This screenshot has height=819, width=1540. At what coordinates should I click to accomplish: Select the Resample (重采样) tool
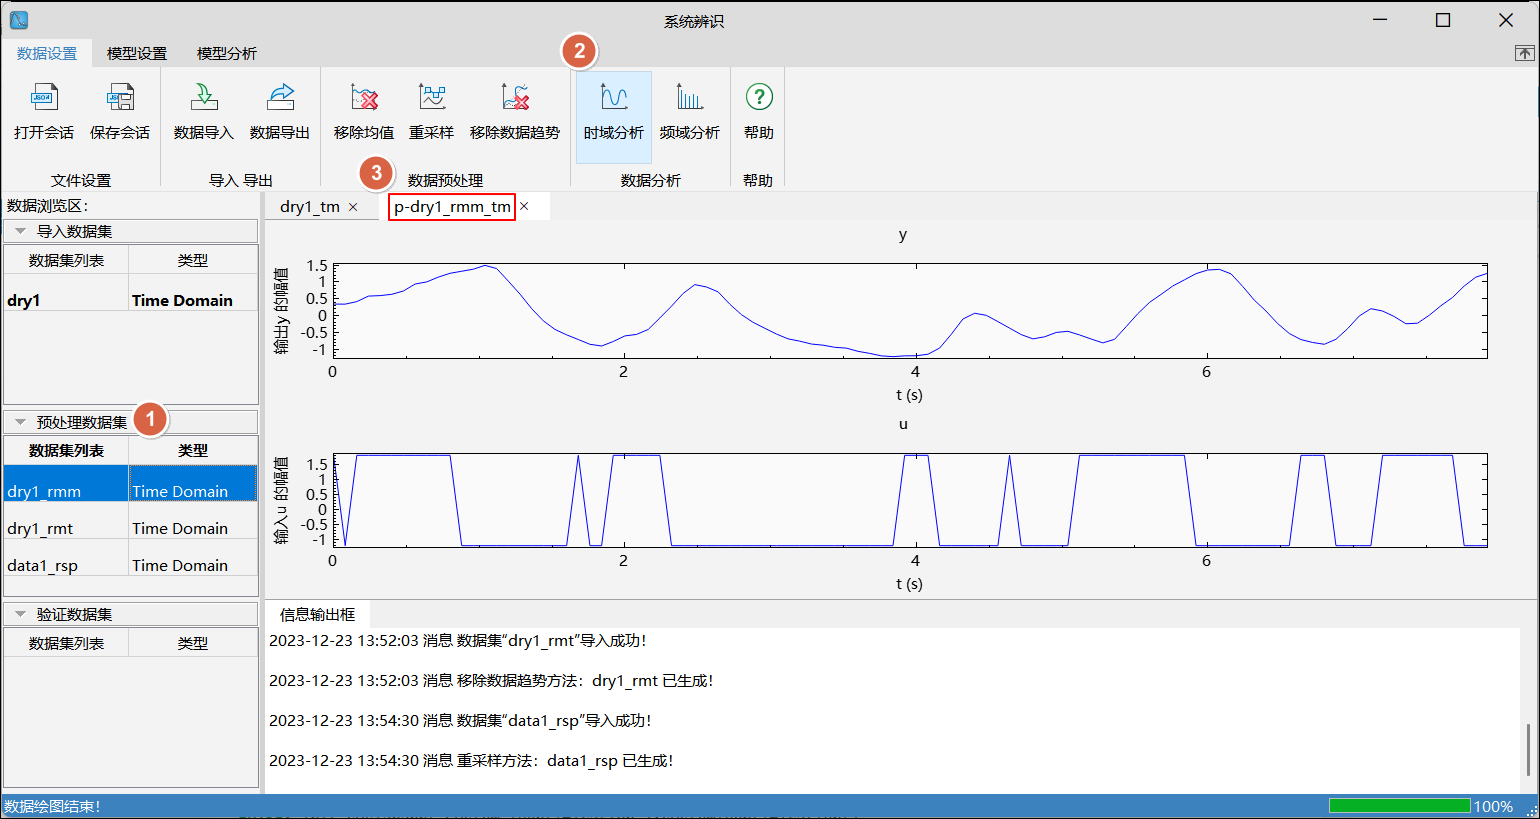pos(432,98)
